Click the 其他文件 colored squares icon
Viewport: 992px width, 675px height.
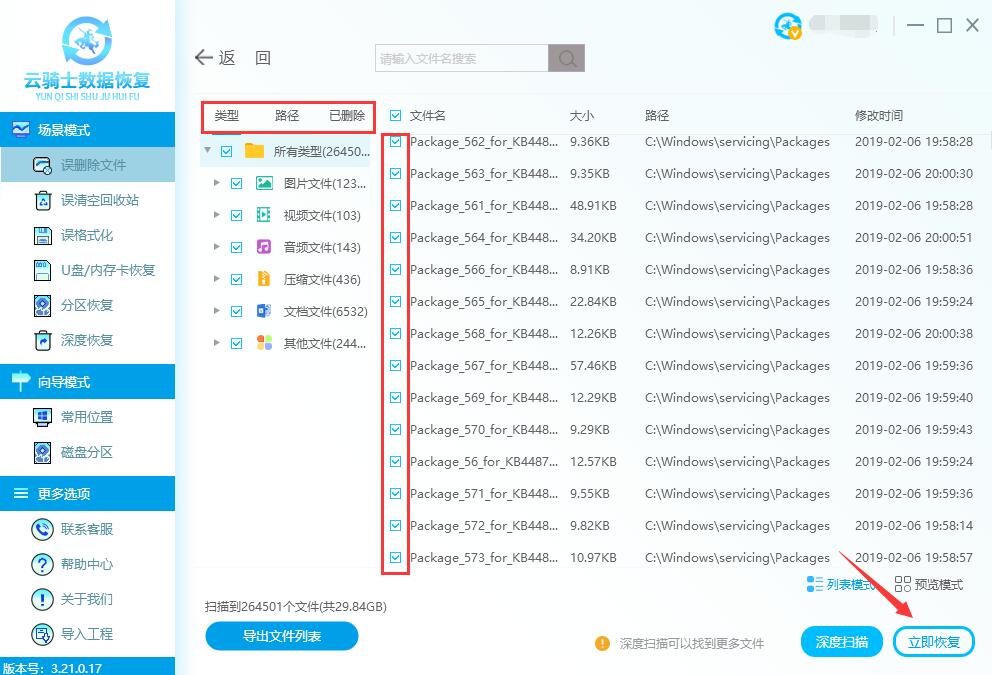(264, 343)
